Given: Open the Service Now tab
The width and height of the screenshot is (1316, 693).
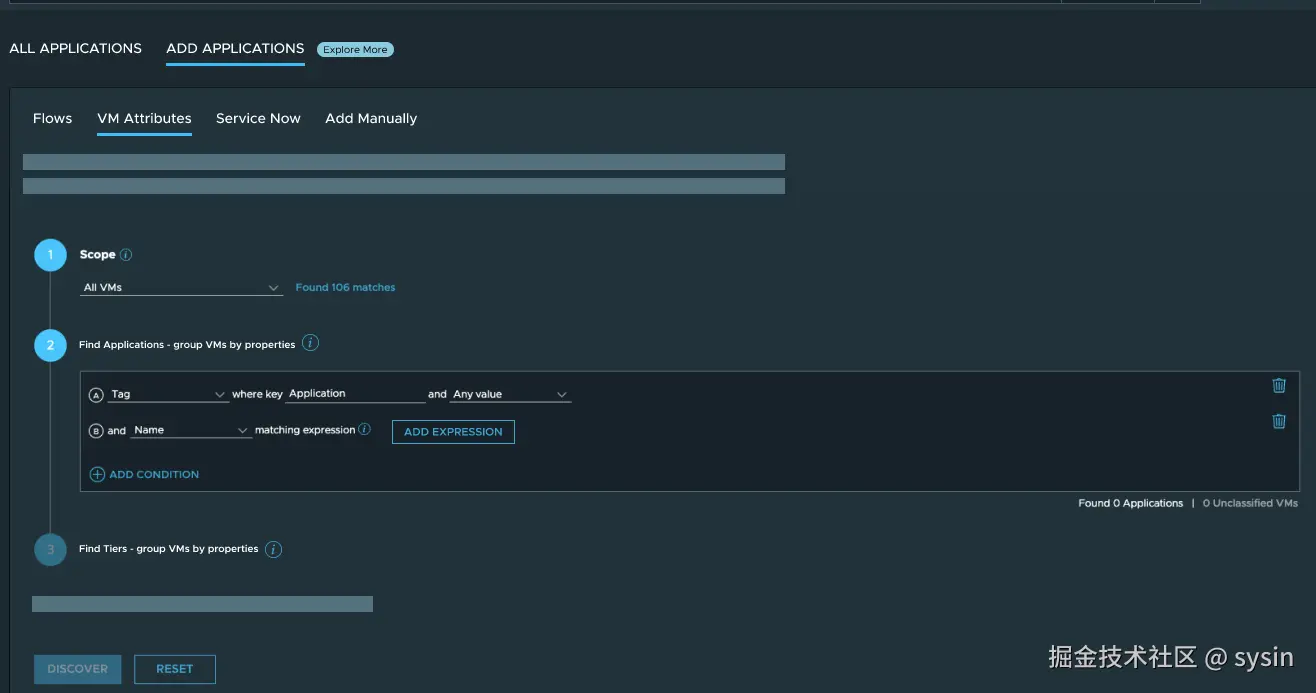Looking at the screenshot, I should 258,118.
